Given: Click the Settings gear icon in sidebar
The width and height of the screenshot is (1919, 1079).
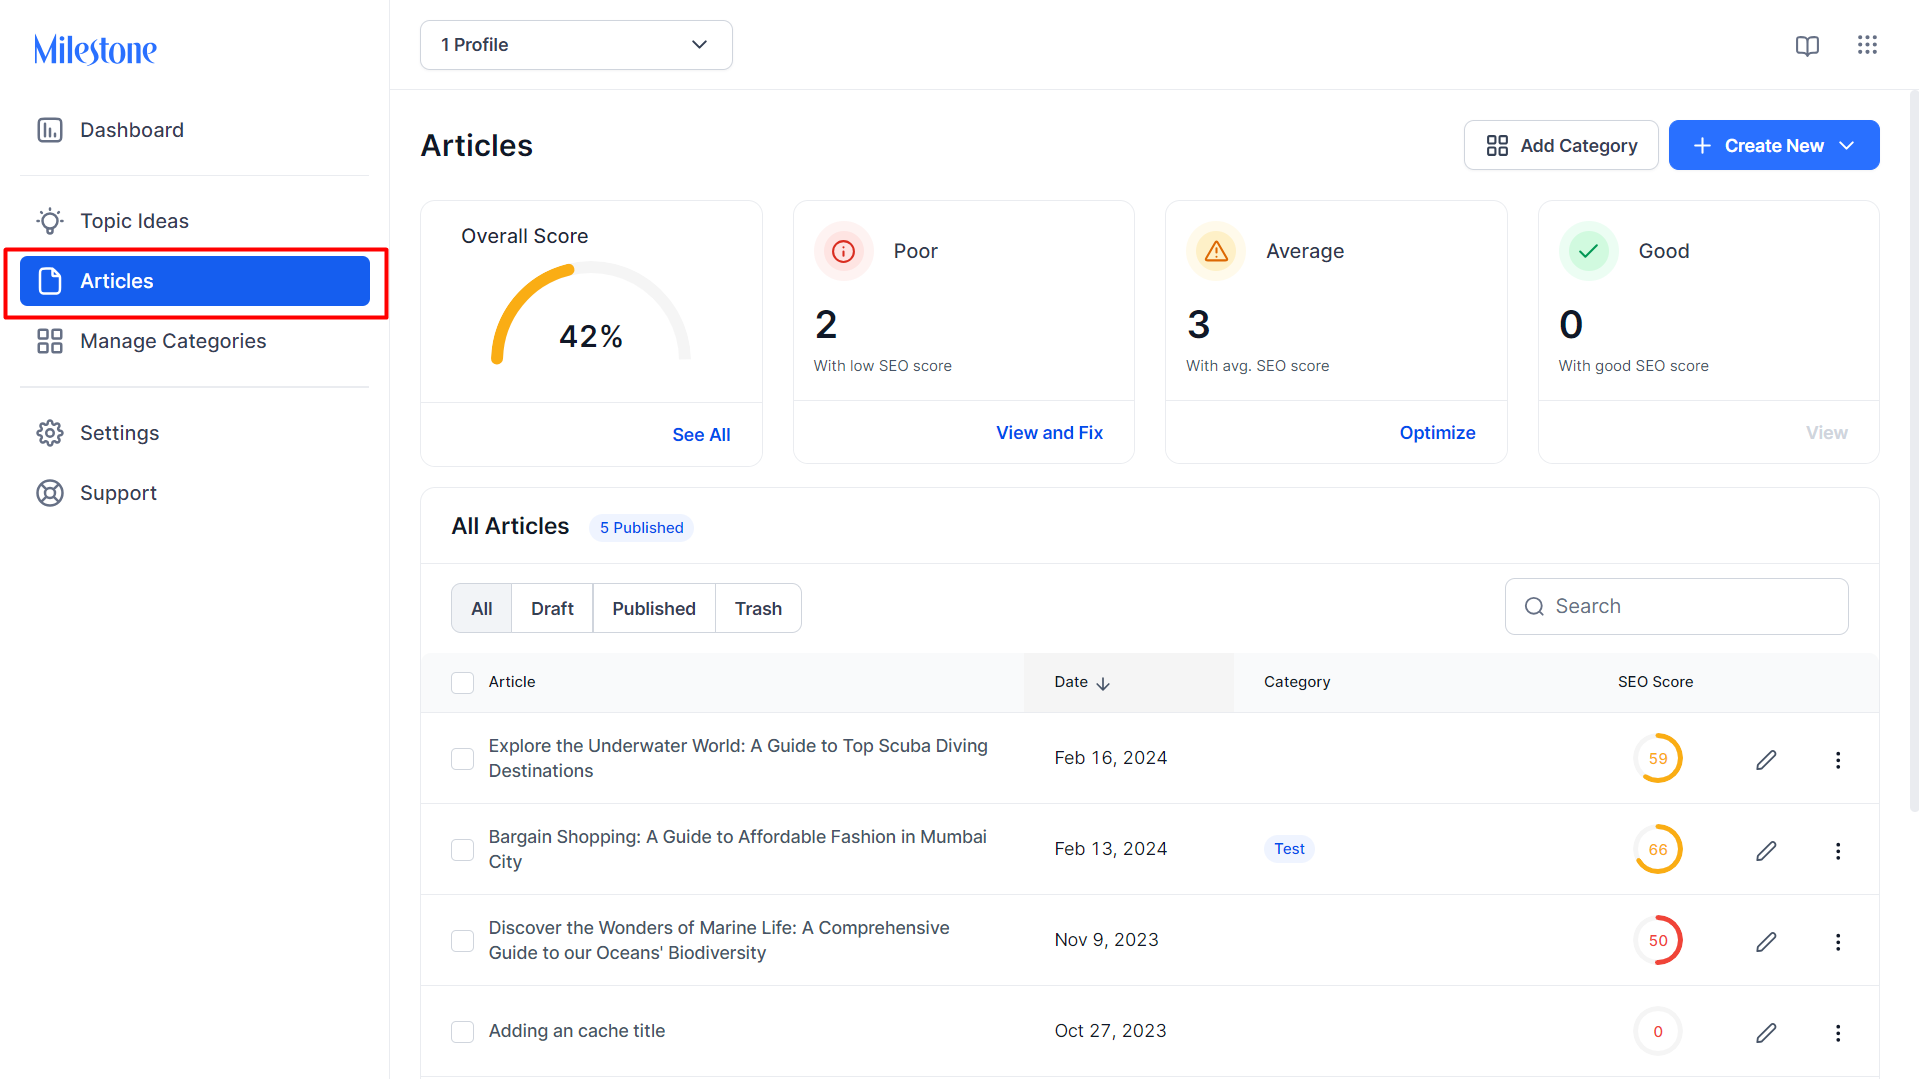Looking at the screenshot, I should click(x=50, y=433).
